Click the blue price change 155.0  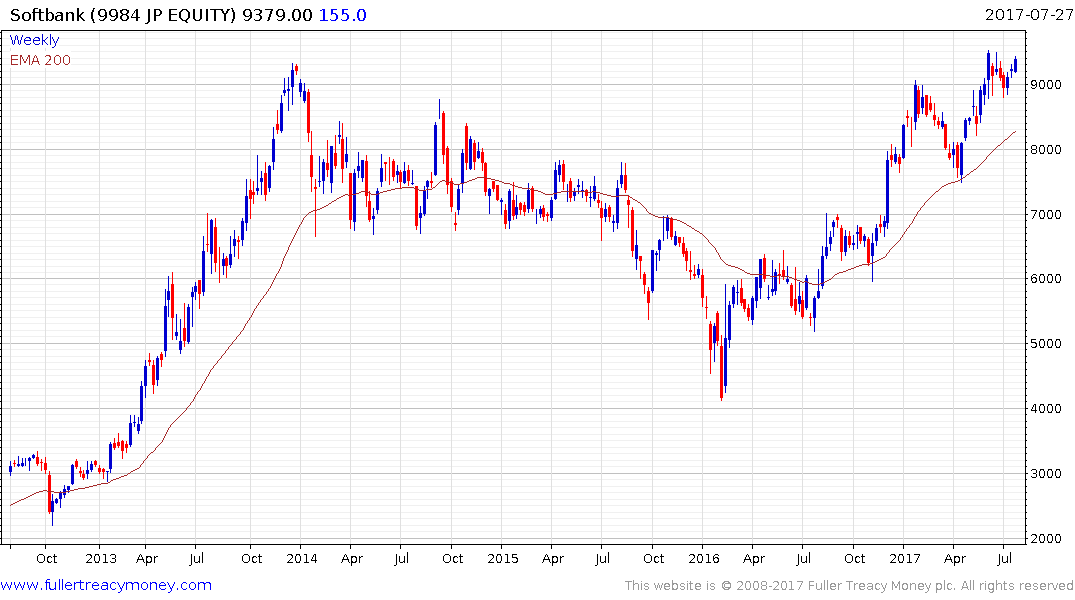tap(343, 15)
